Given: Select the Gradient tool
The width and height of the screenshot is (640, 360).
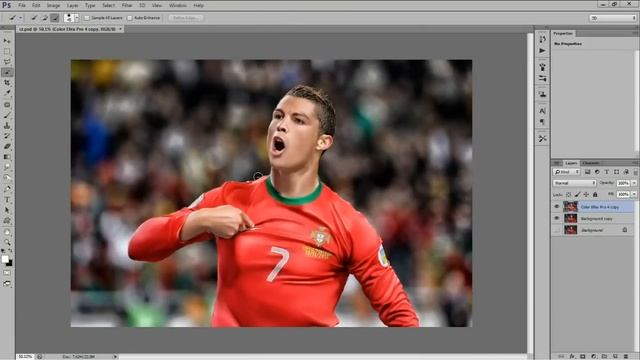Looking at the screenshot, I should 7,157.
